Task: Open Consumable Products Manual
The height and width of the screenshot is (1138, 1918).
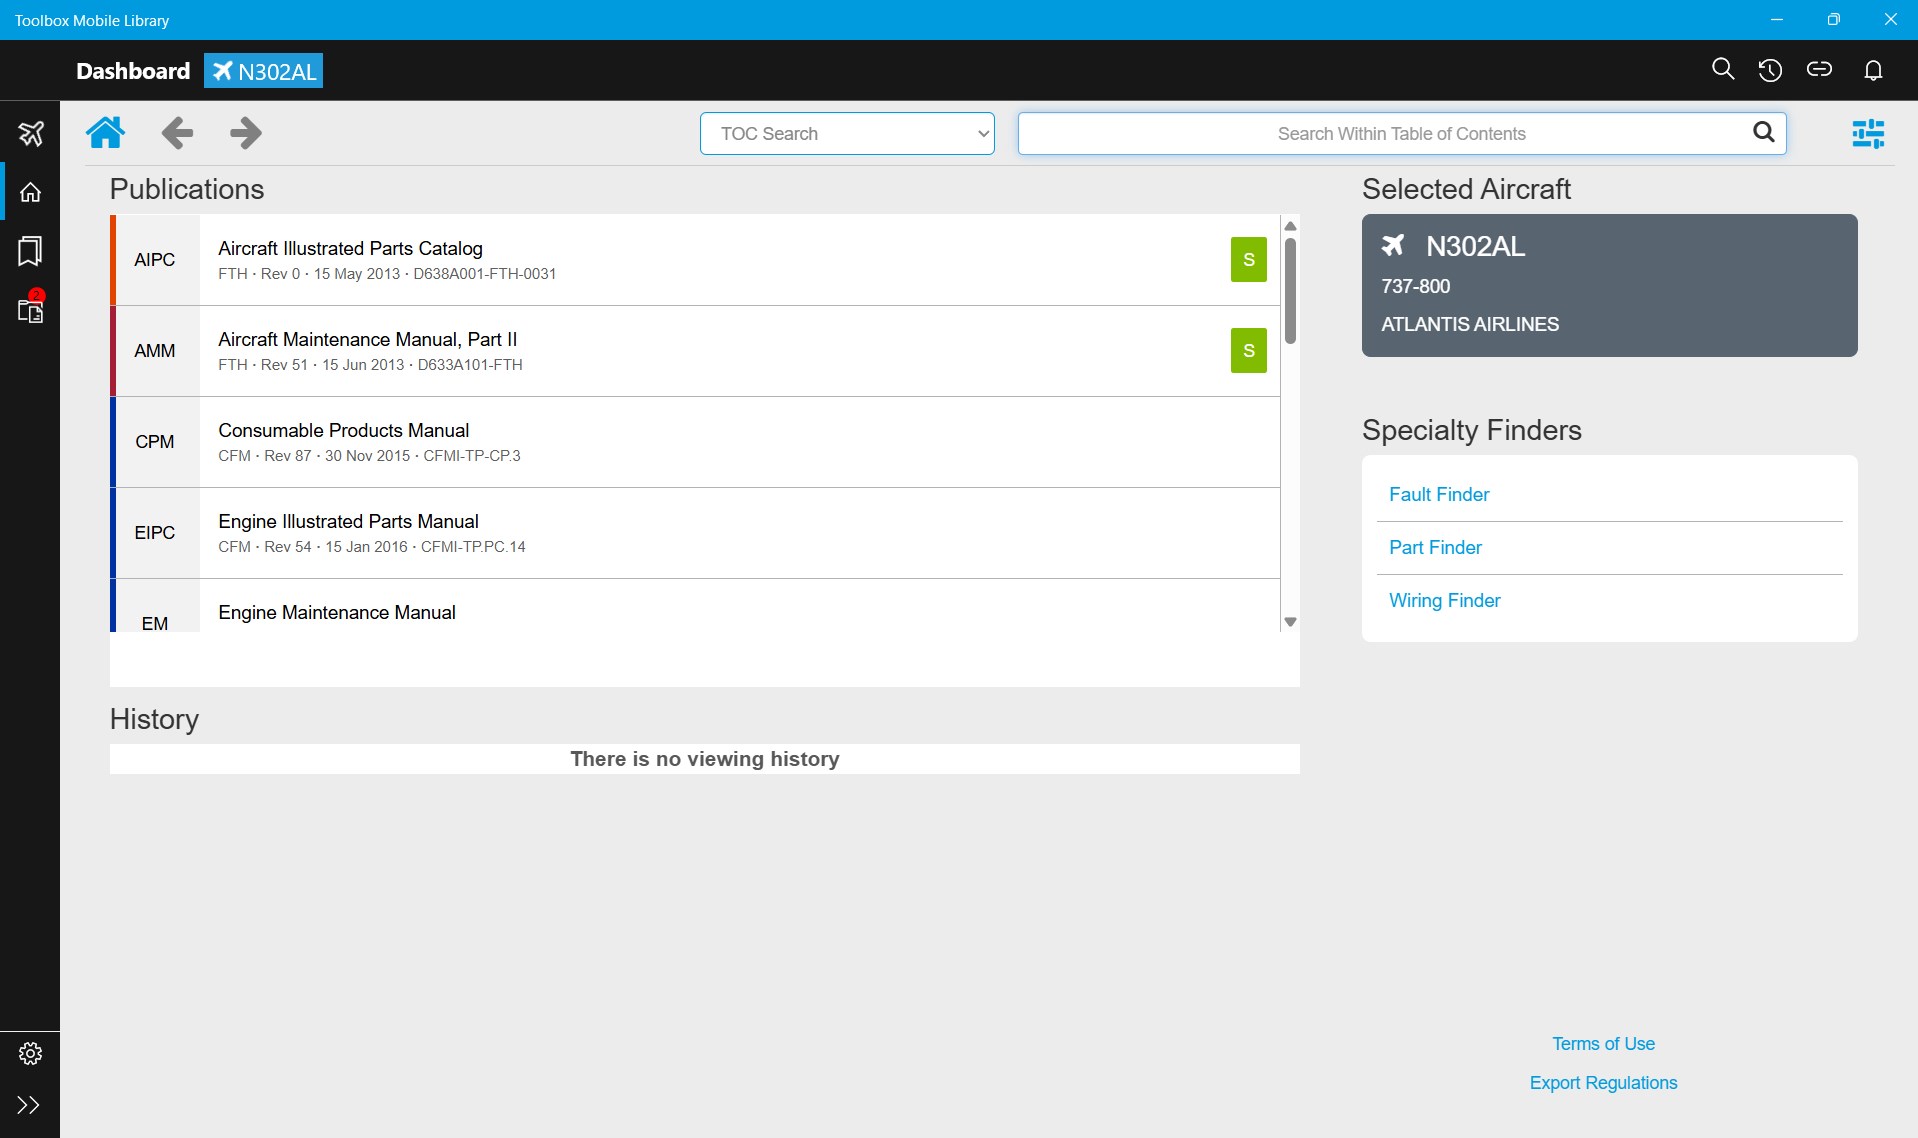Action: tap(695, 442)
